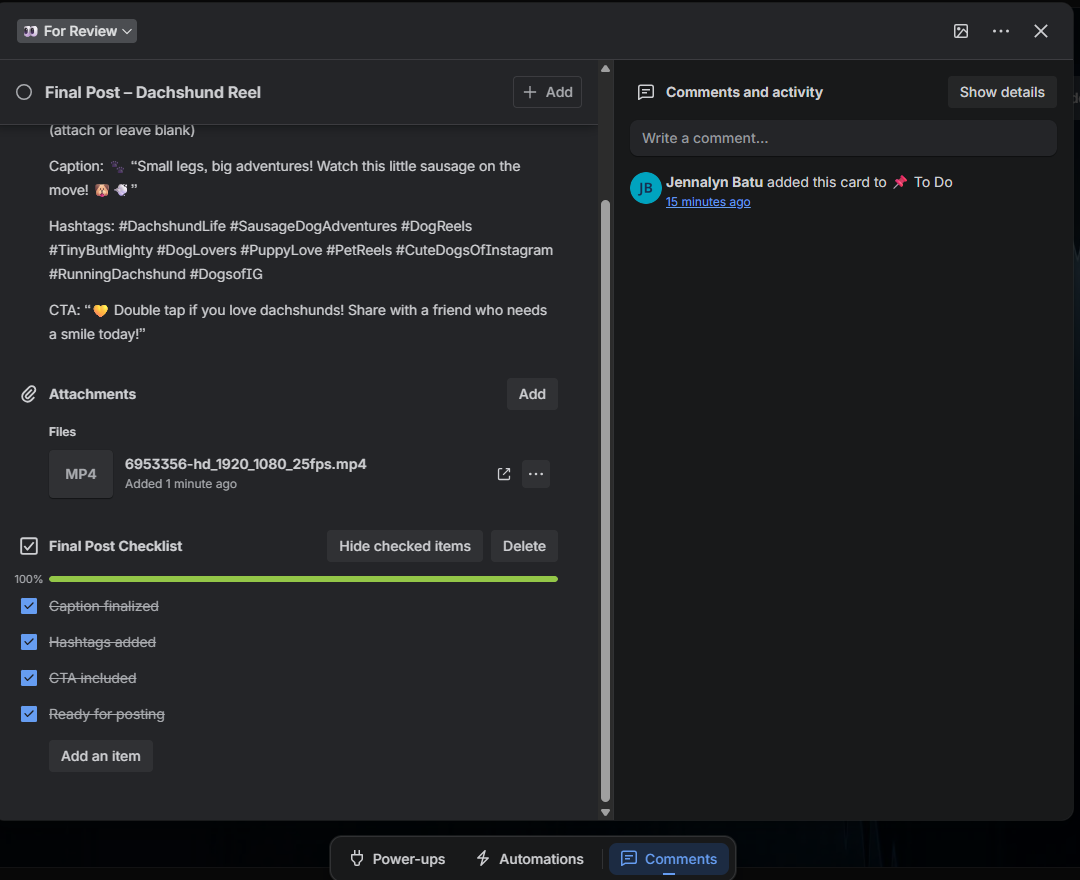The image size is (1080, 880).
Task: Click the scroll down arrow of the card panel
Action: [605, 813]
